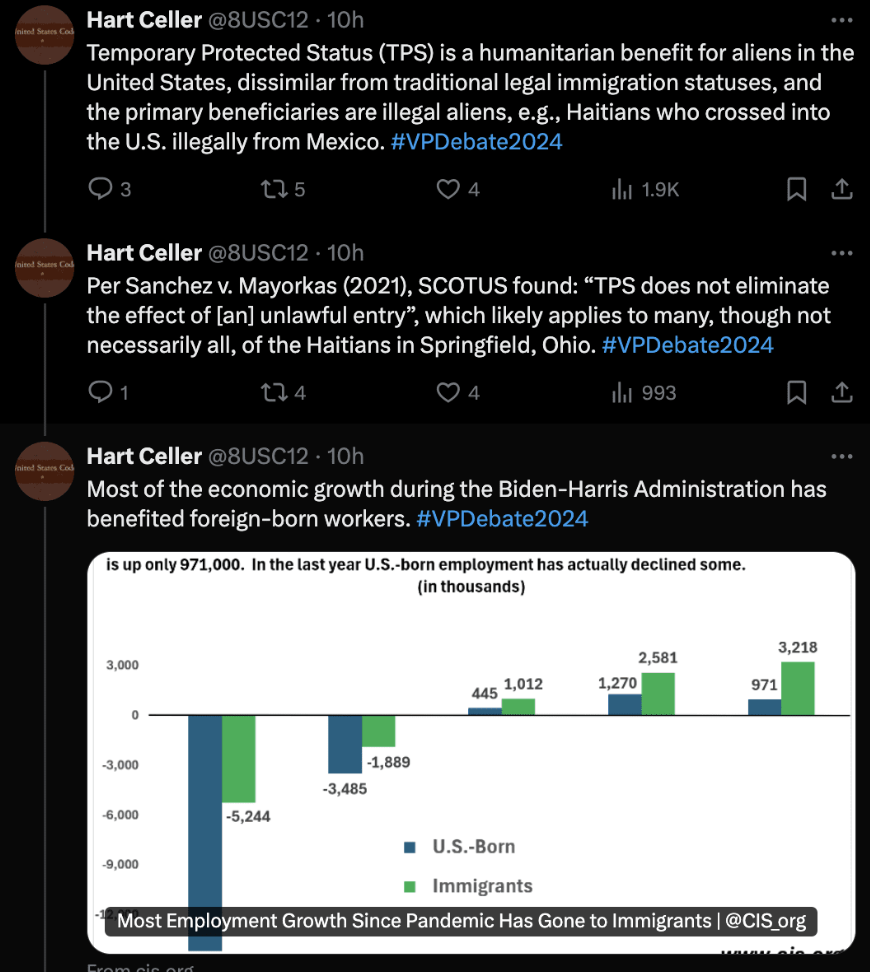This screenshot has height=972, width=870.
Task: Like the Temporary Protected Status tweet
Action: click(x=449, y=188)
